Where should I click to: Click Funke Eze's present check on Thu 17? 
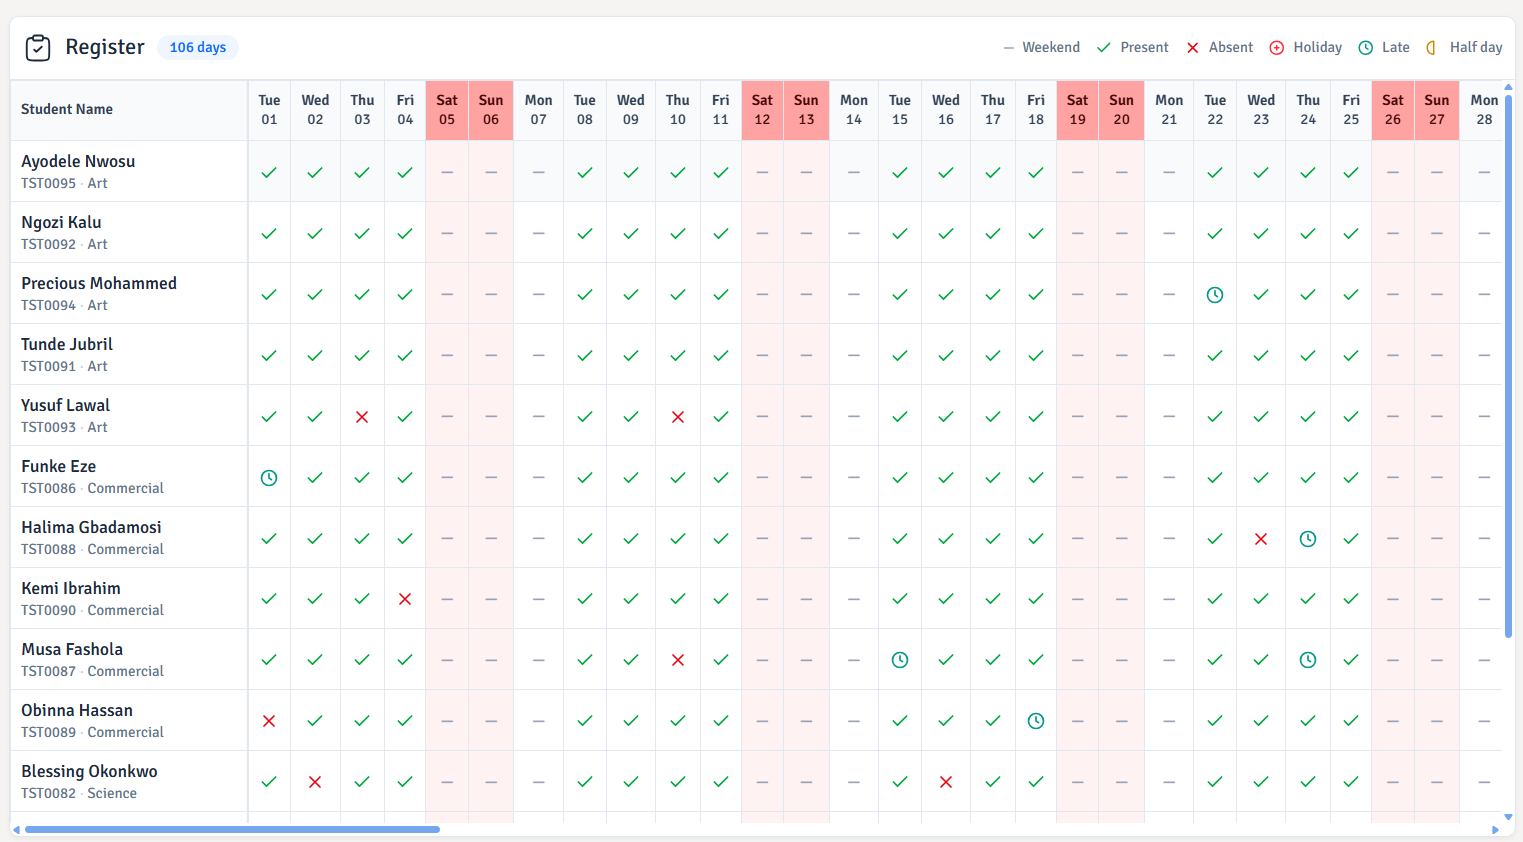point(993,478)
